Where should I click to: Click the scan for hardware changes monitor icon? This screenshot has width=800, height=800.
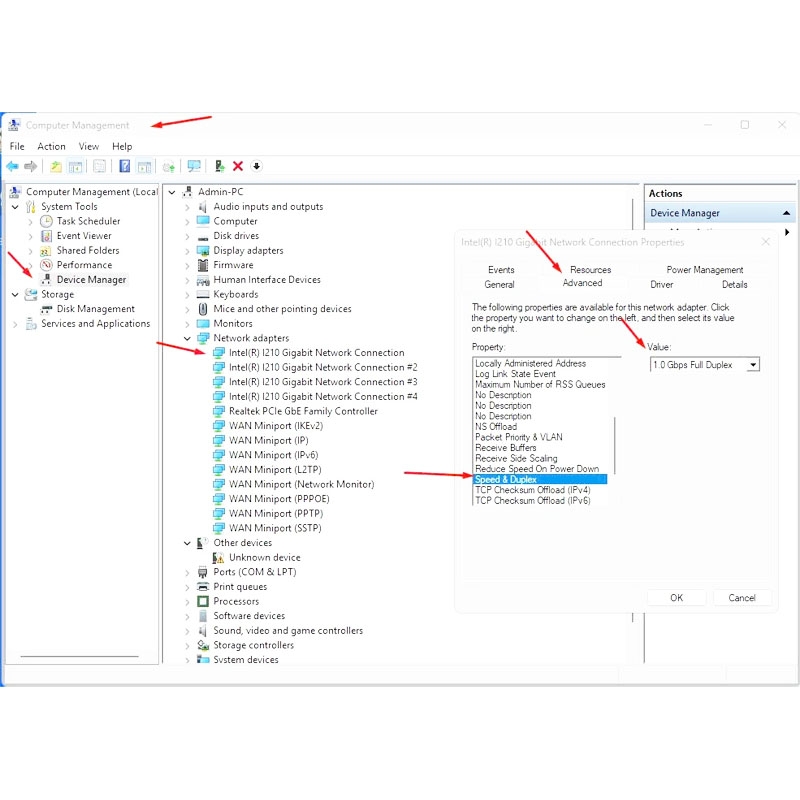coord(194,166)
